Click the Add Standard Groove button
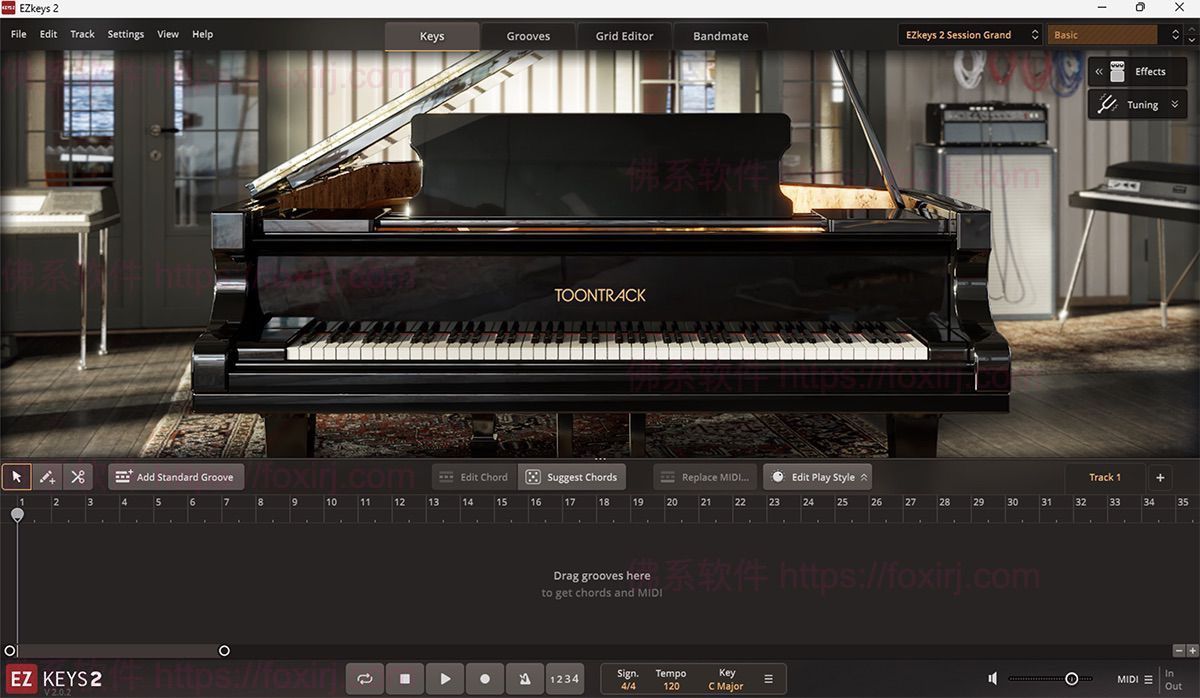Viewport: 1200px width, 698px height. pyautogui.click(x=176, y=477)
